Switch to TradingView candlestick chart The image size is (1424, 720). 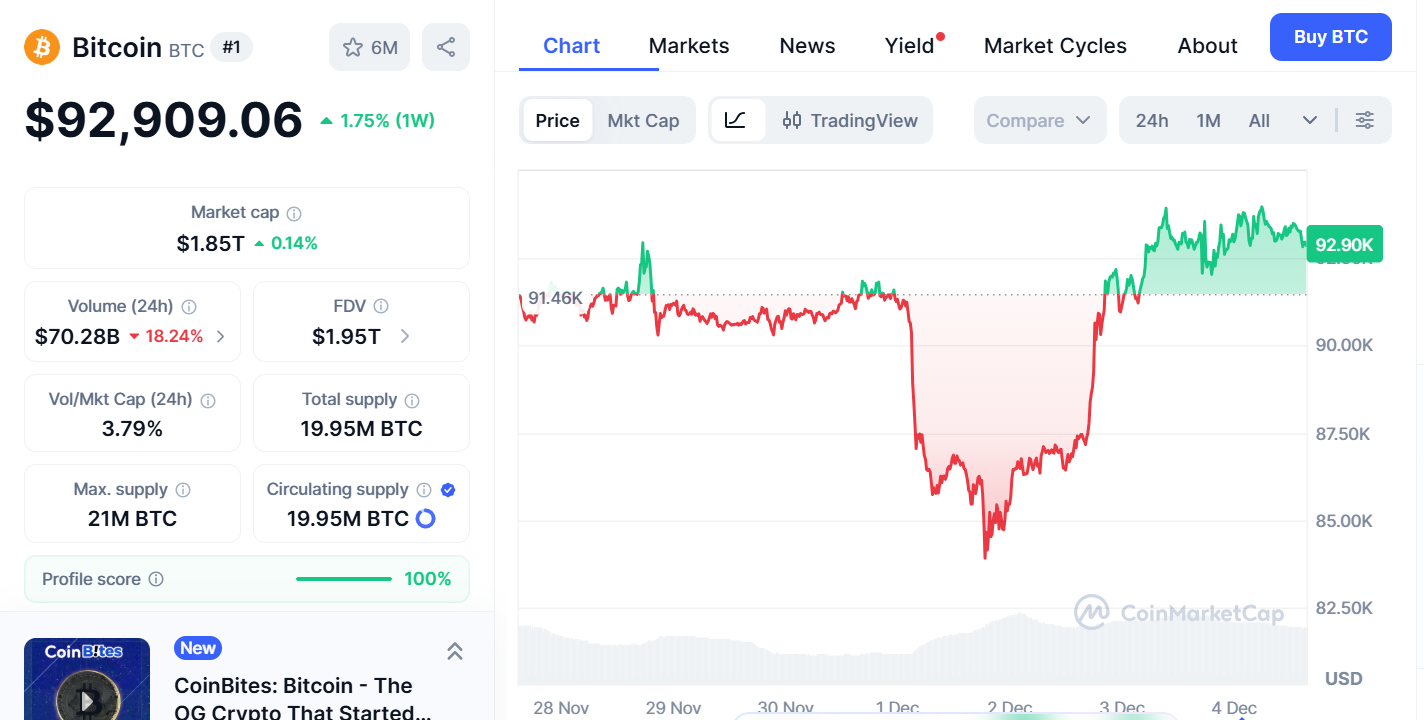tap(850, 120)
